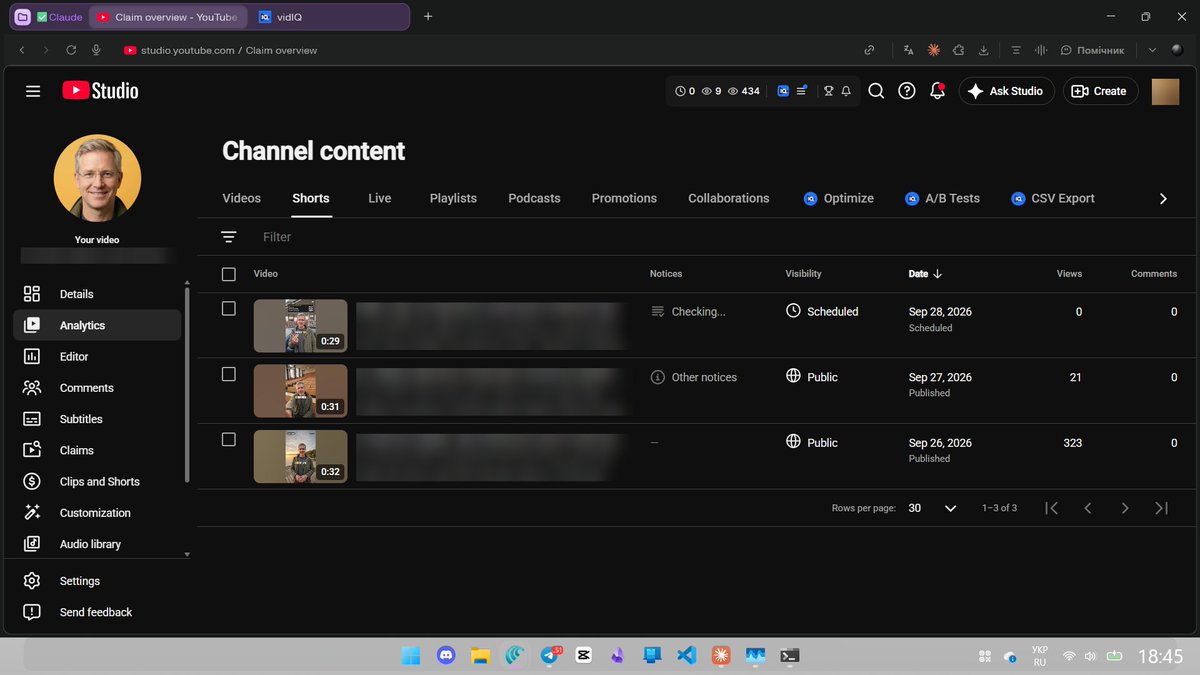Switch to the Promotions tab
This screenshot has width=1200, height=675.
(x=624, y=198)
